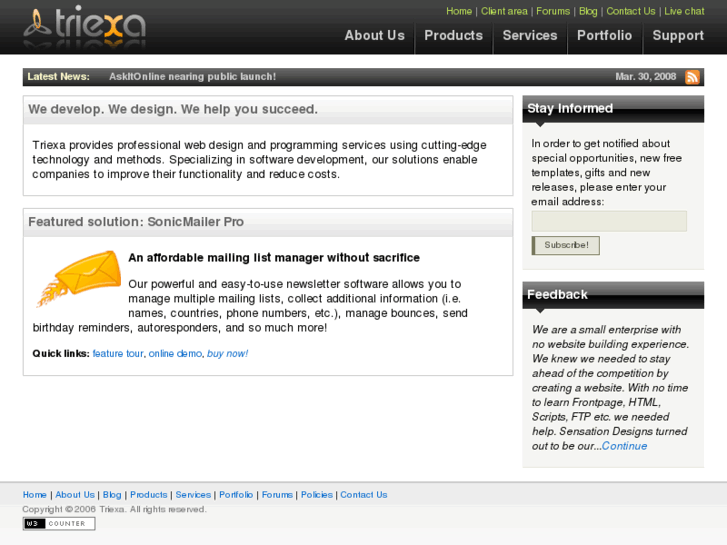Image resolution: width=727 pixels, height=545 pixels.
Task: Click the 'Feedback' panel heading
Action: coord(557,295)
